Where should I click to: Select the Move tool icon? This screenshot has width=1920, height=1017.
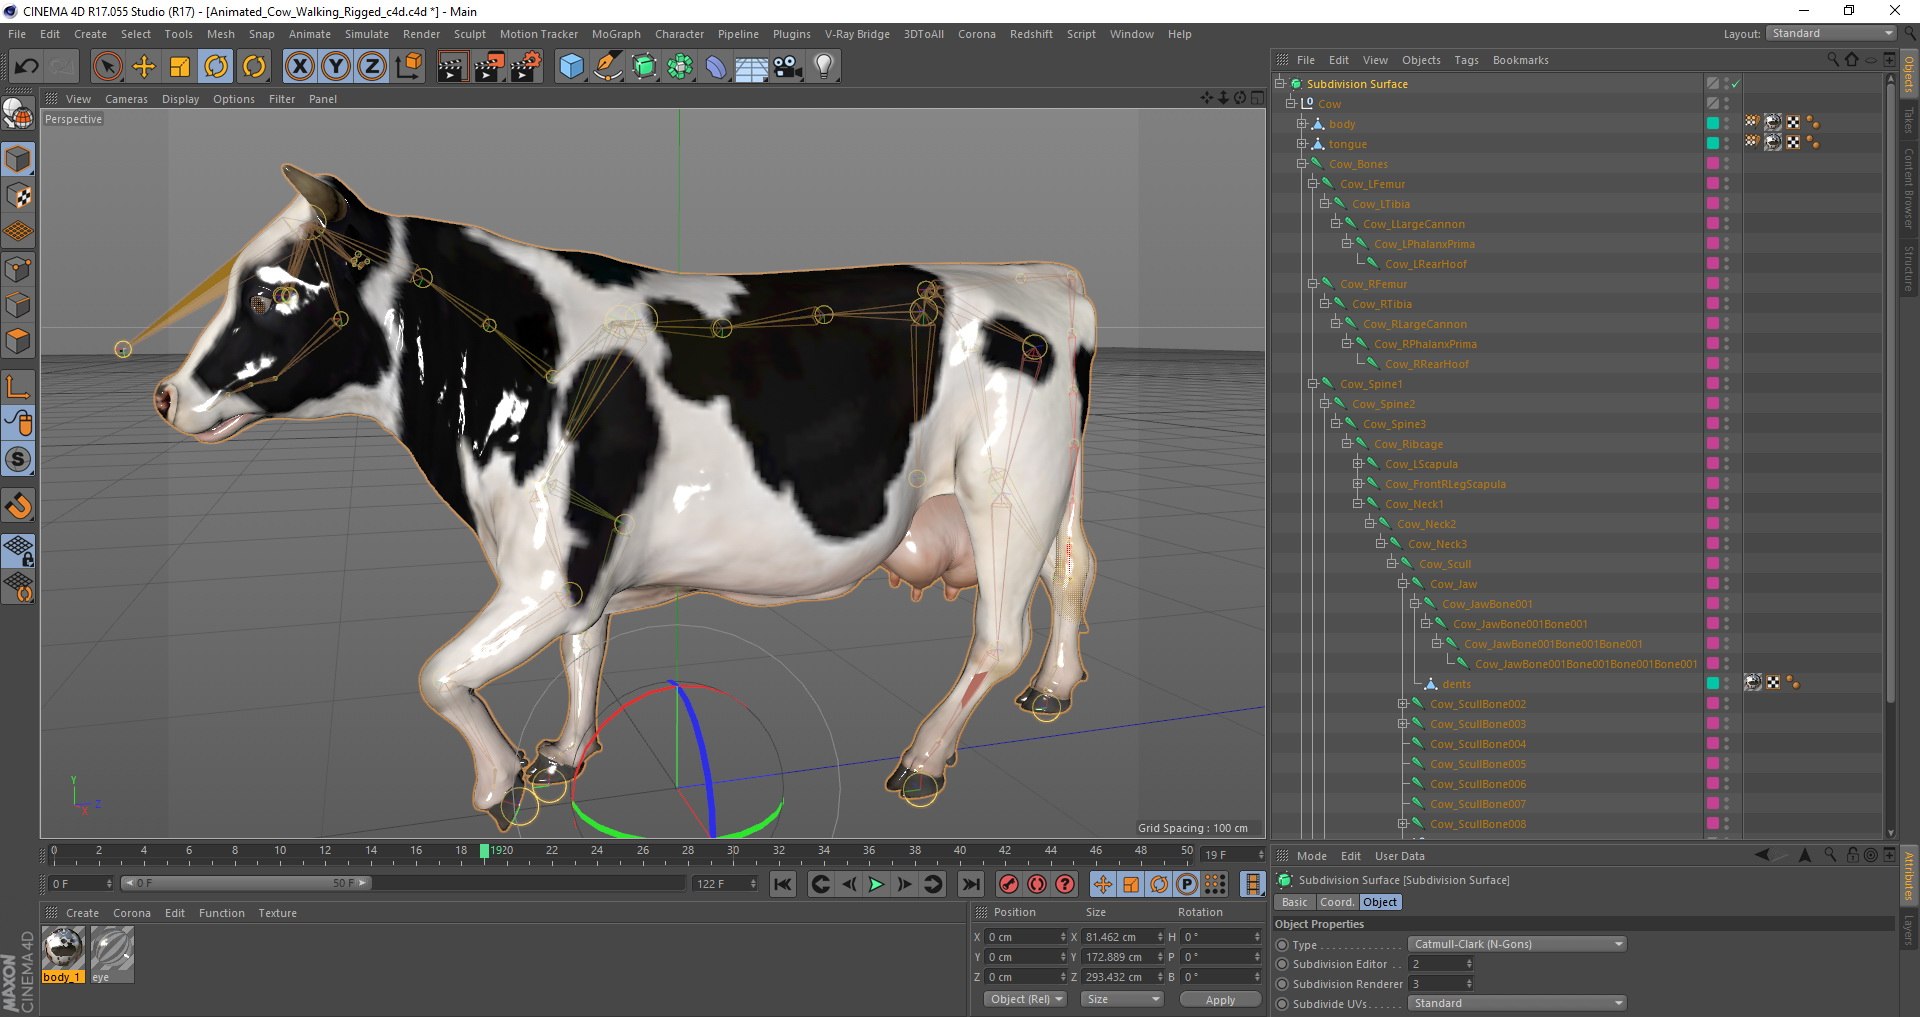pos(144,67)
